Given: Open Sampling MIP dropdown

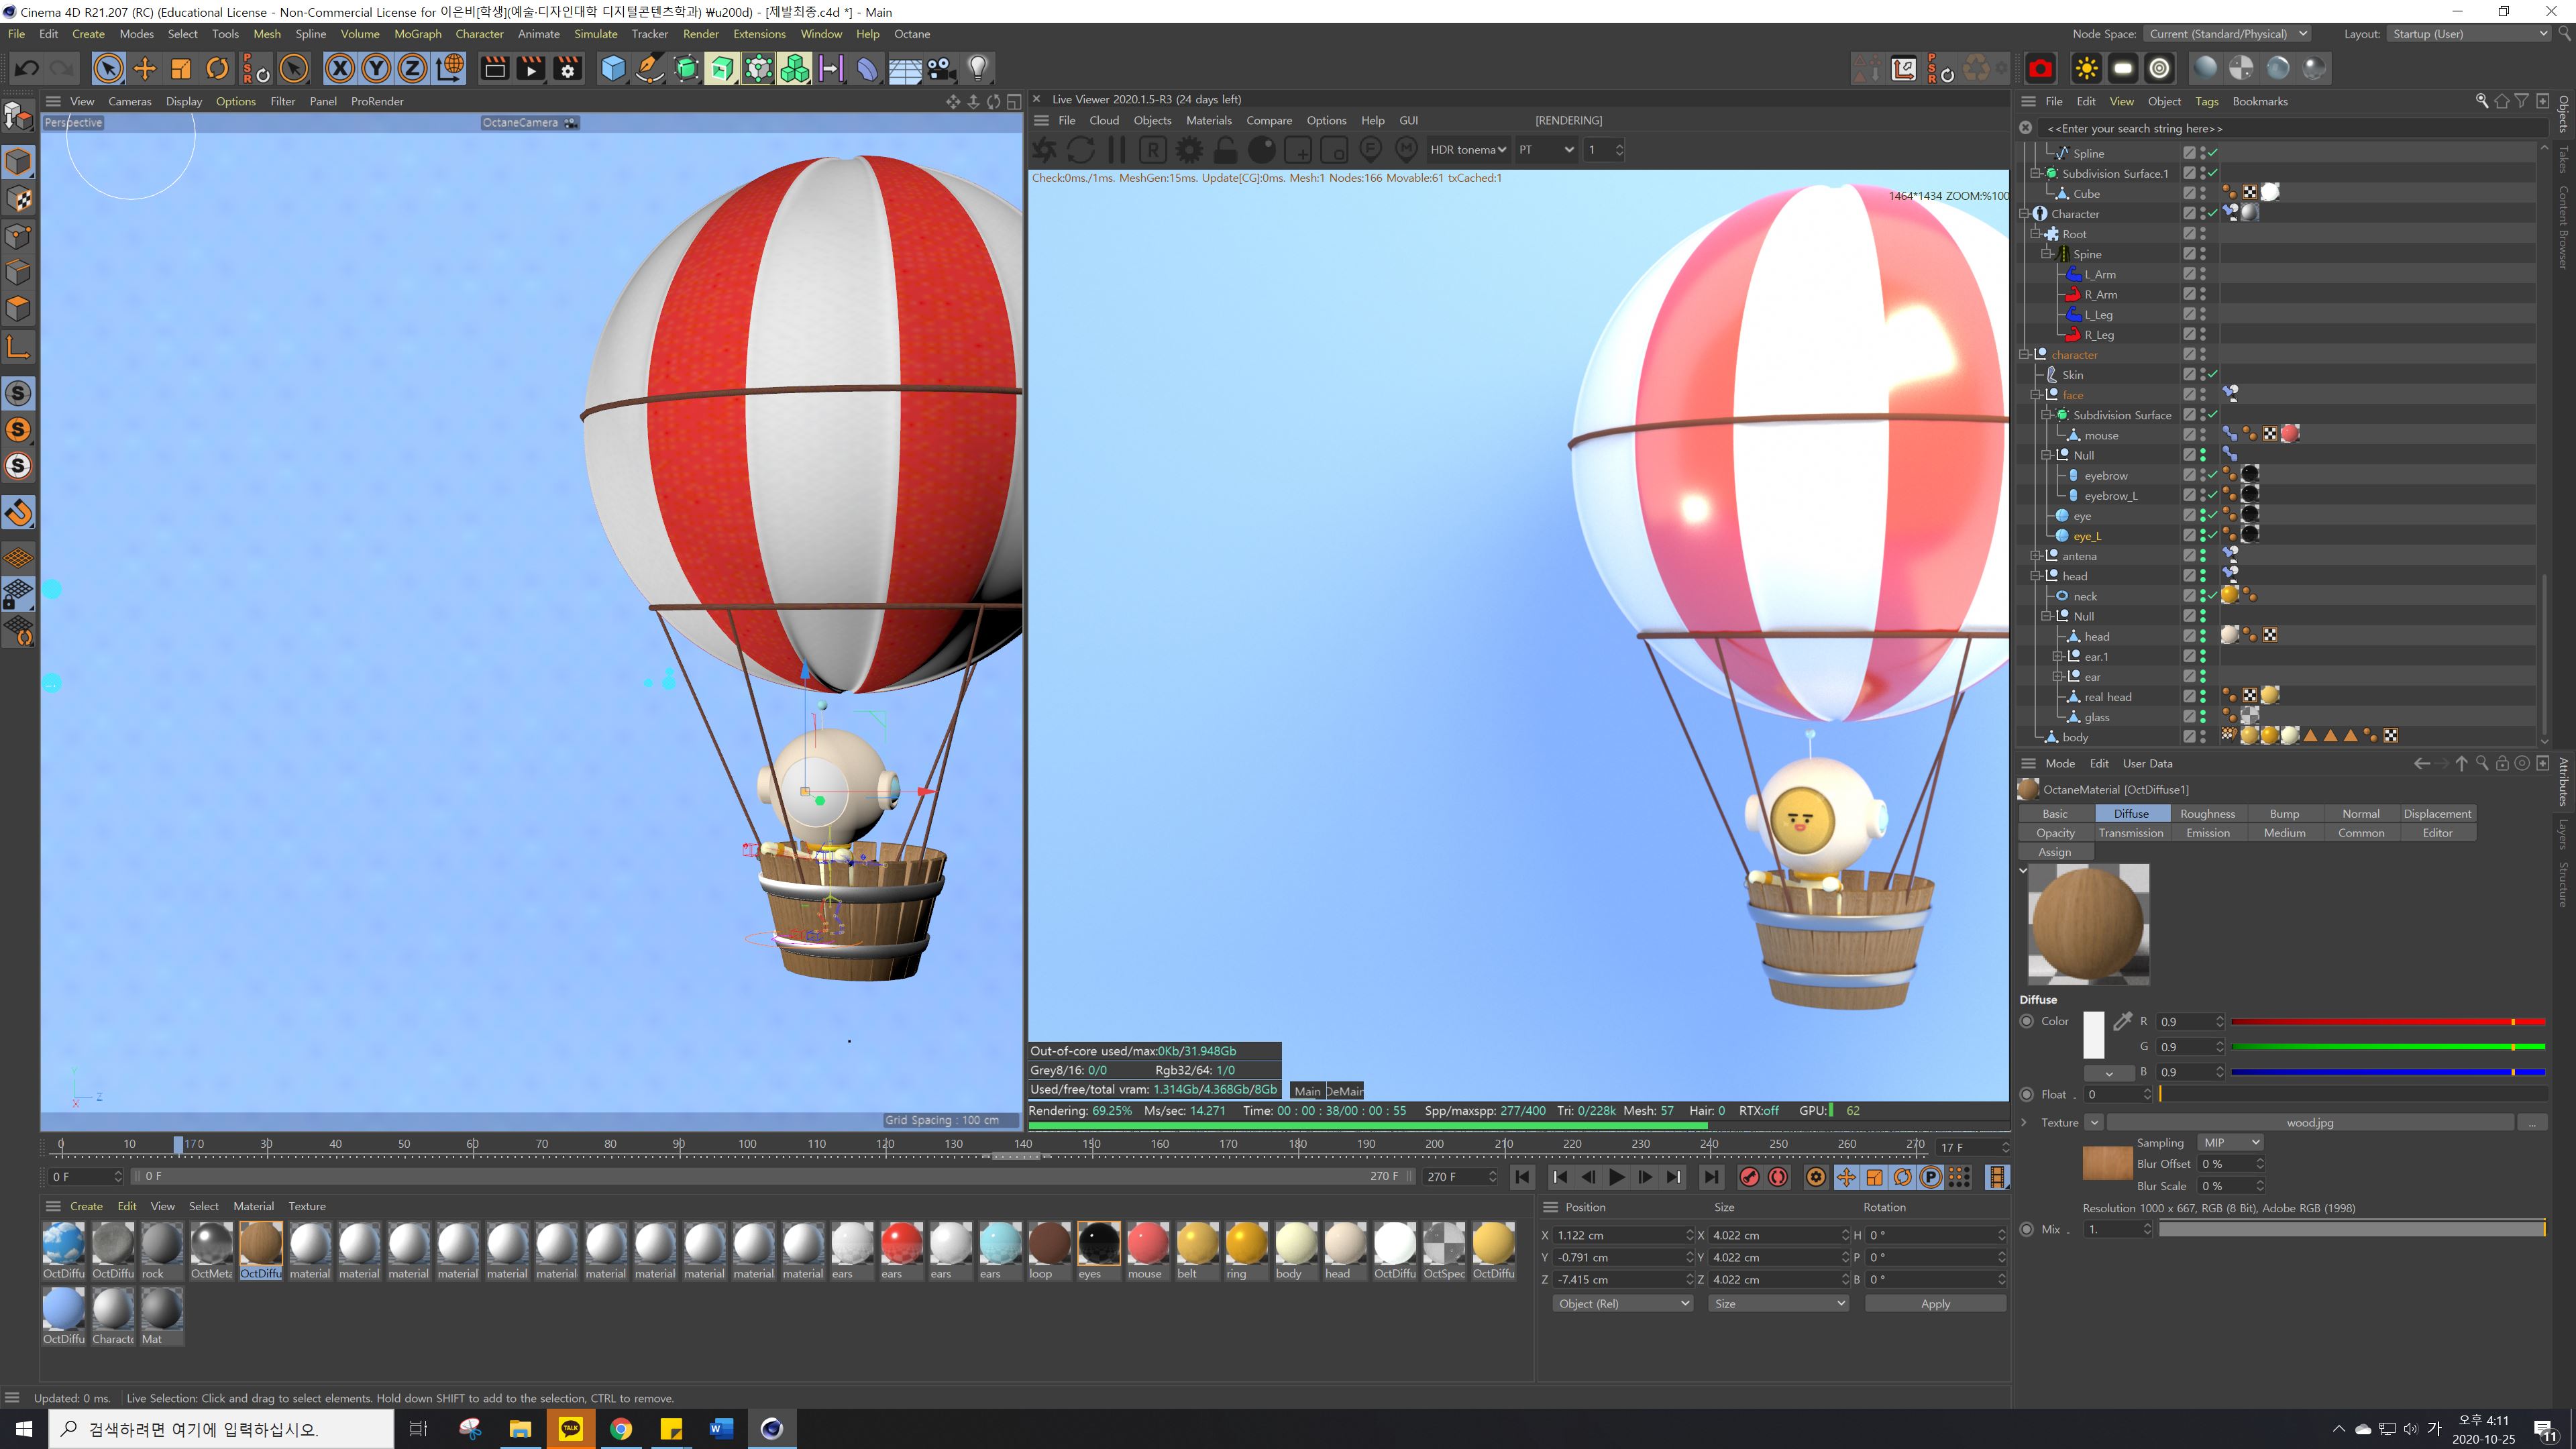Looking at the screenshot, I should pos(2229,1143).
